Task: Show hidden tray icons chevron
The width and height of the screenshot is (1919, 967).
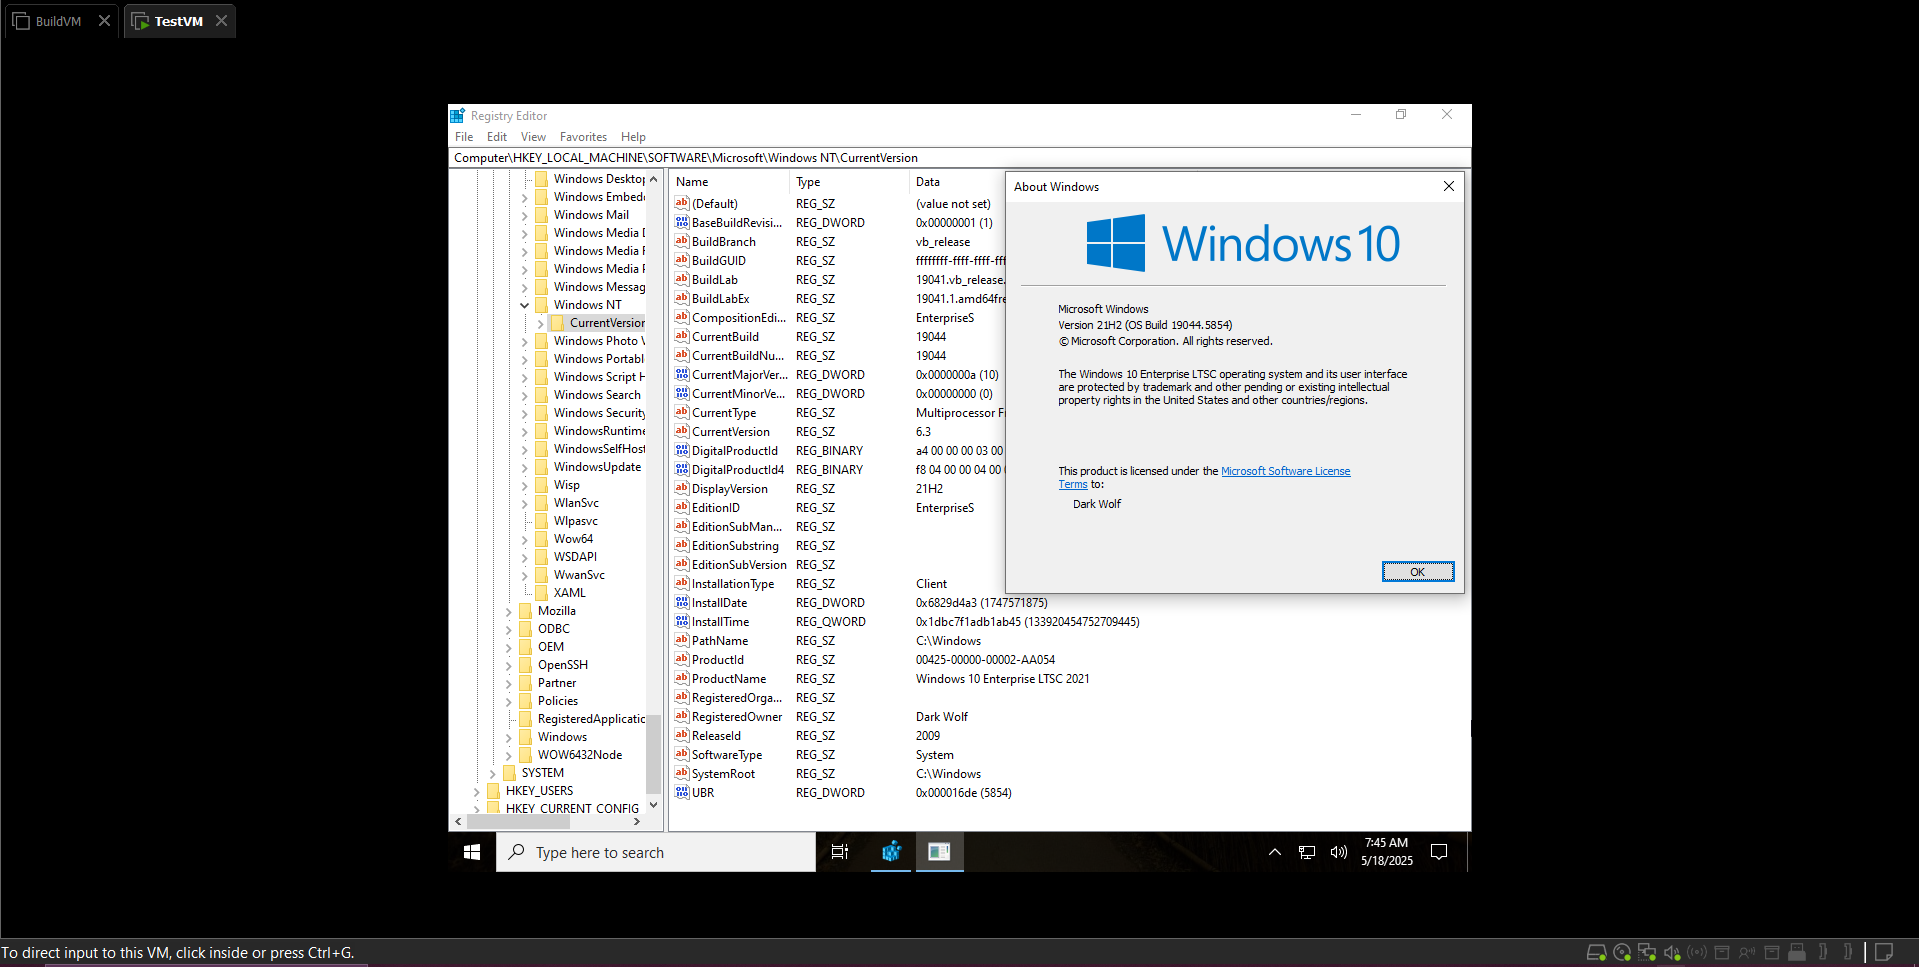Action: pyautogui.click(x=1274, y=852)
